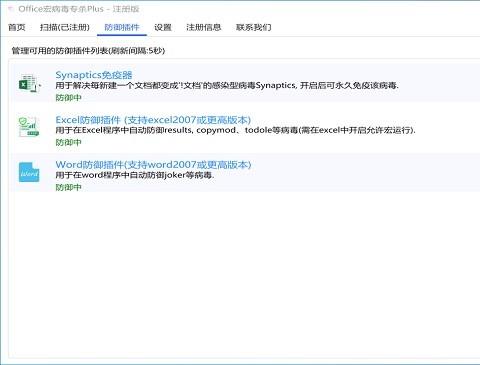Go to 注册信息 tab
Image resolution: width=480 pixels, height=365 pixels.
tap(204, 27)
